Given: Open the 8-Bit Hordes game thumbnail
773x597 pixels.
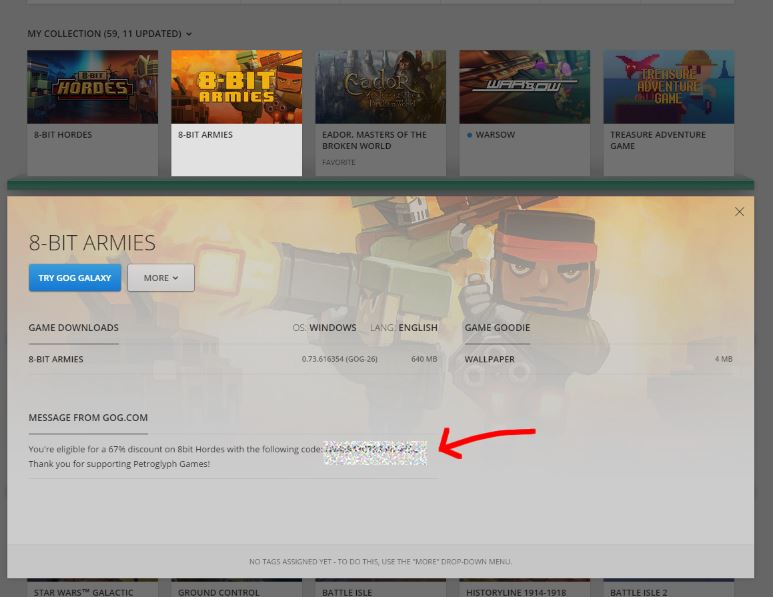Looking at the screenshot, I should tap(93, 87).
